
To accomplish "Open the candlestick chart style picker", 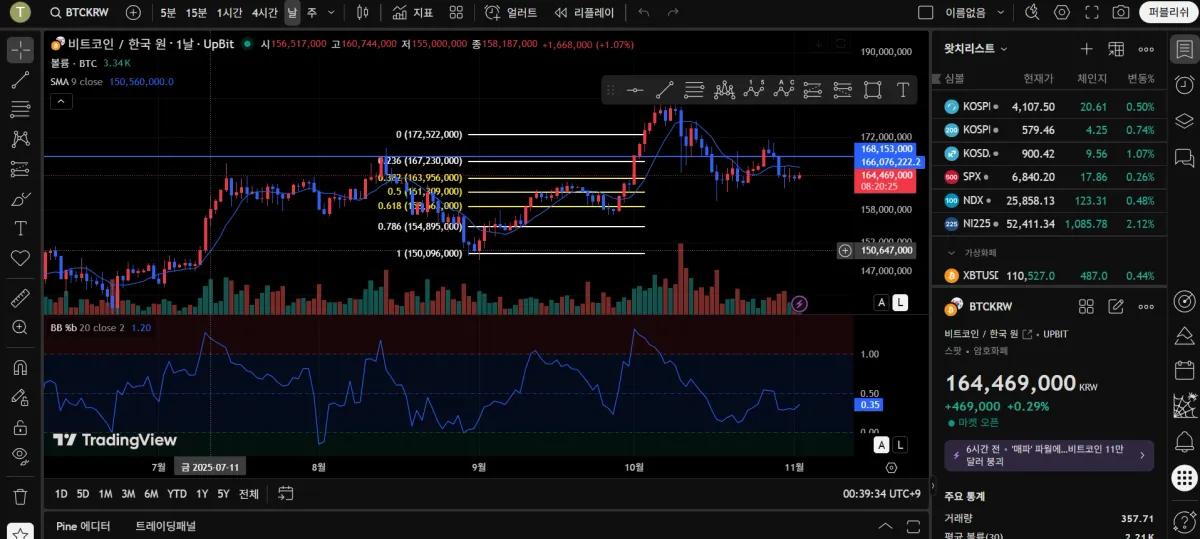I will [x=362, y=13].
